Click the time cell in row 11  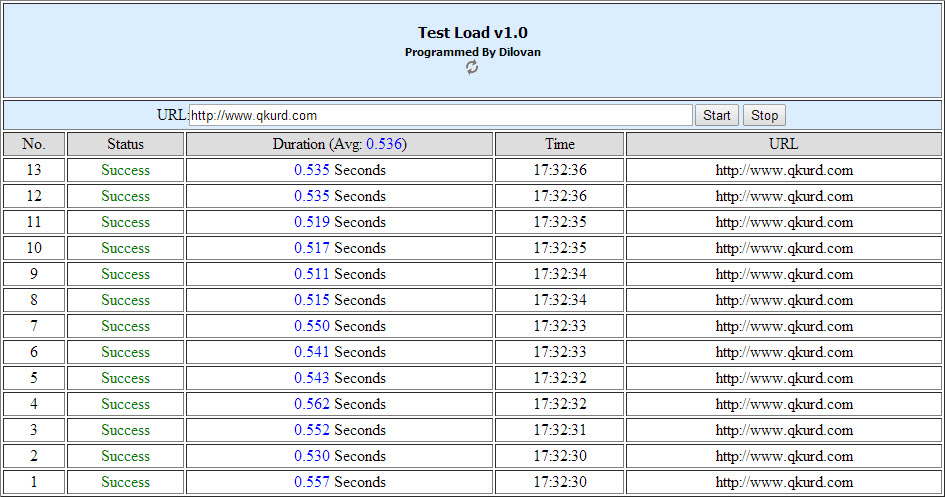(559, 222)
